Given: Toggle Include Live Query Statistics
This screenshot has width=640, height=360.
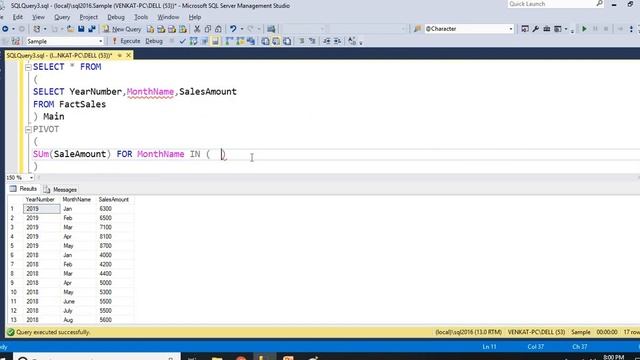Looking at the screenshot, I should tap(240, 41).
